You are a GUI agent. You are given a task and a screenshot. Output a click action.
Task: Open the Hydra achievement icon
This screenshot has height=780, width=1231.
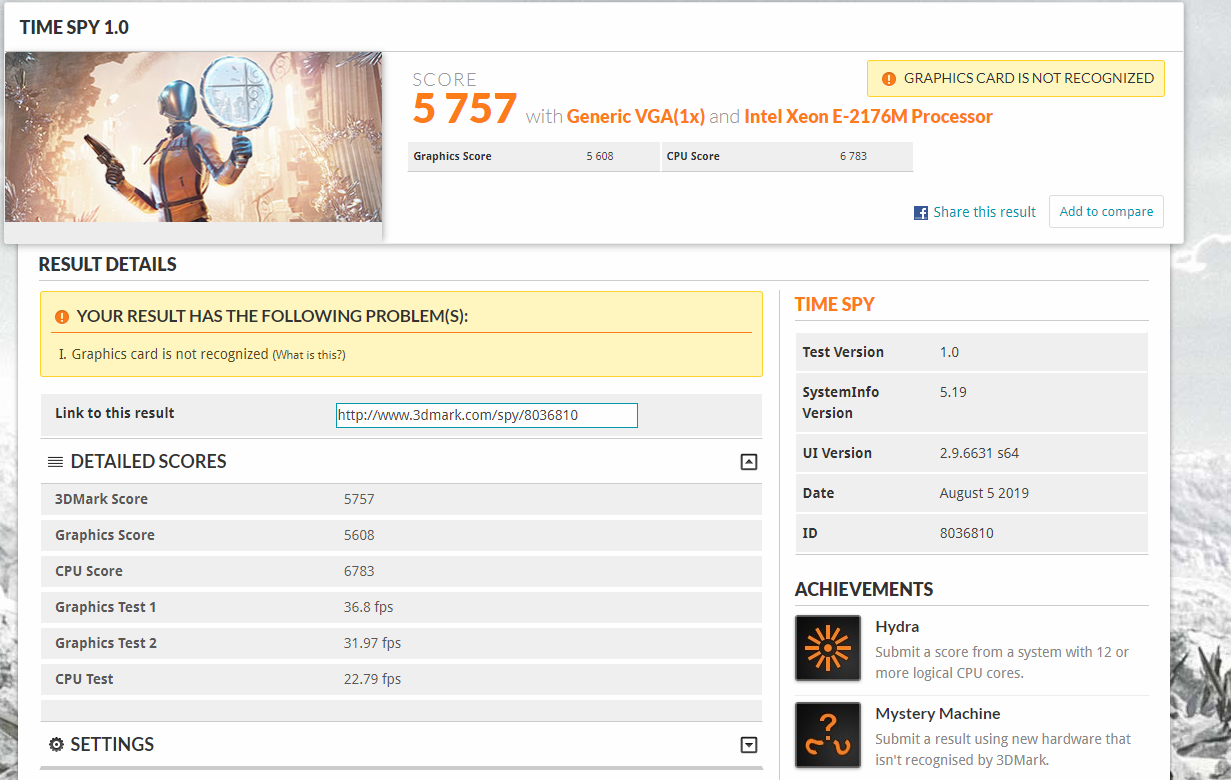click(828, 648)
